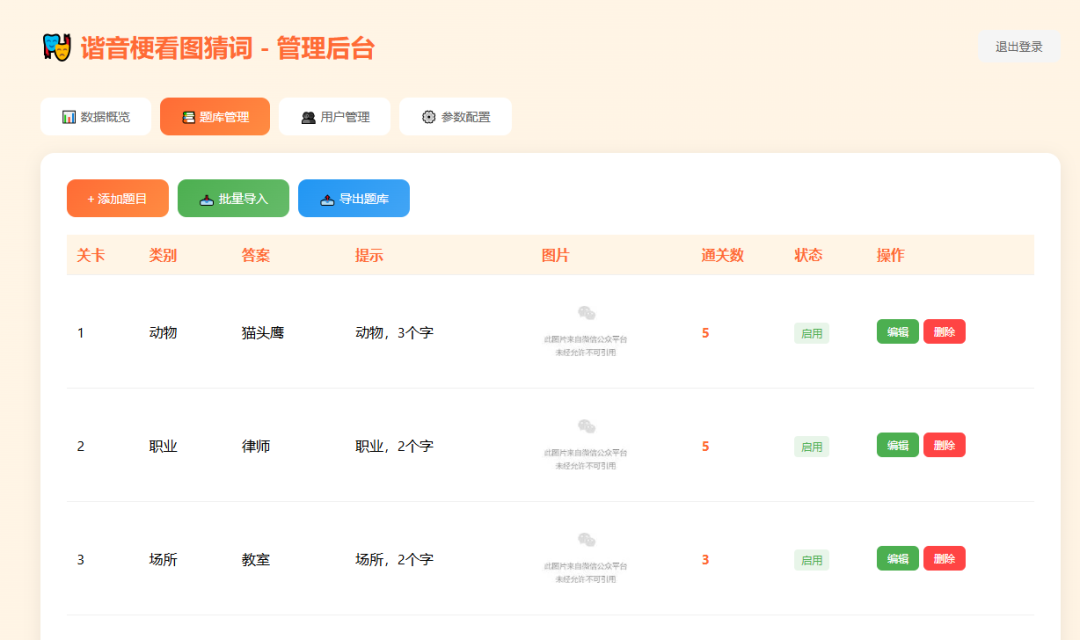Click the bar chart icon in 数据概览 tab
The image size is (1080, 640).
pos(69,117)
